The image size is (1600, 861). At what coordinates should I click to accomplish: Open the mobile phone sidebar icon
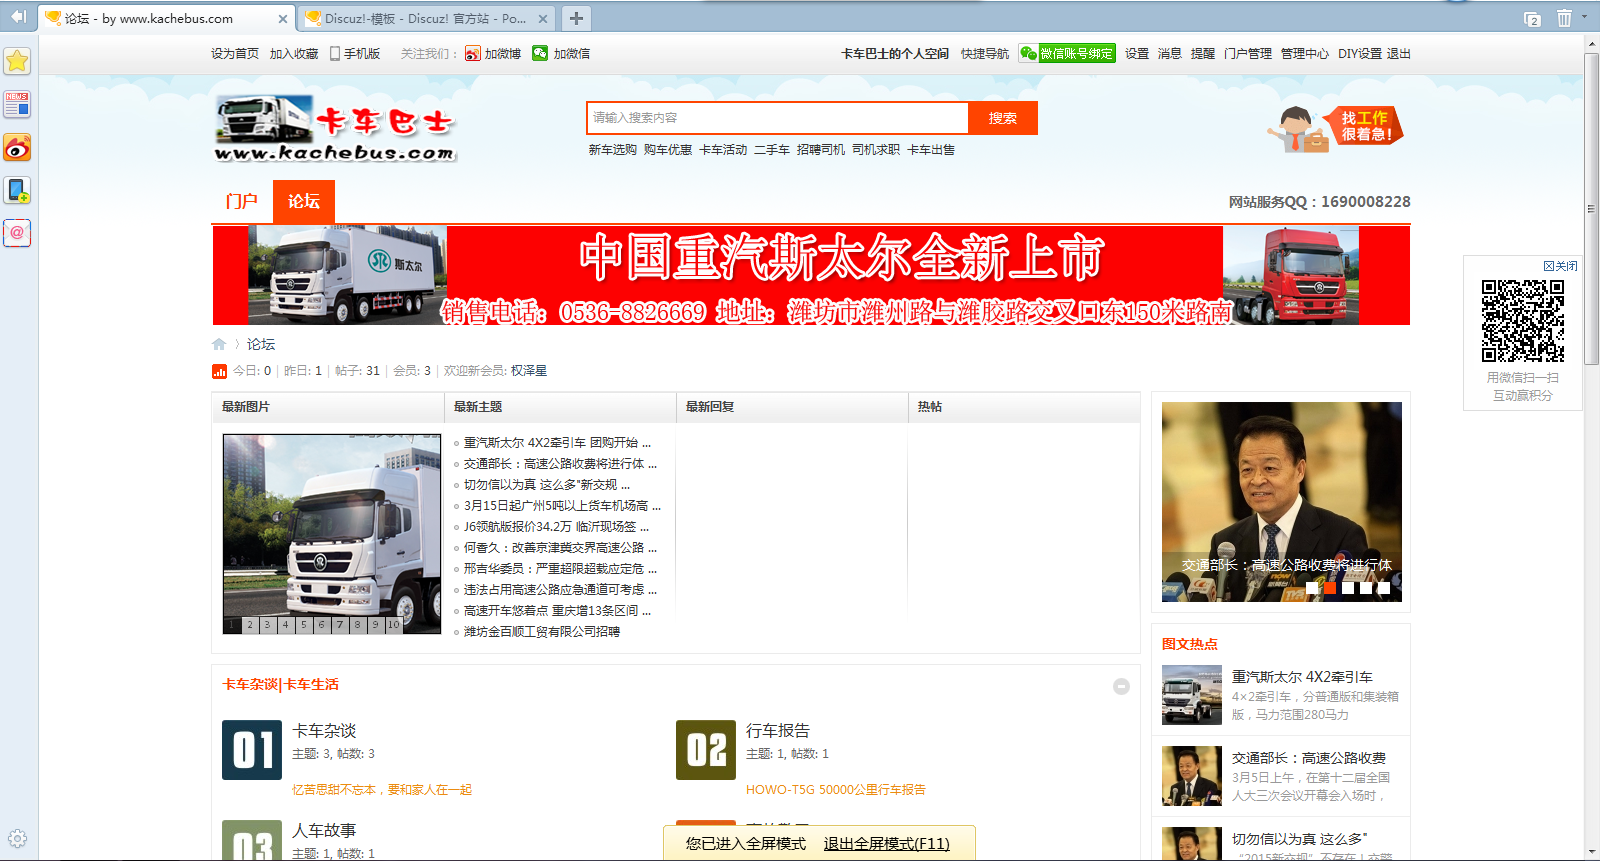[17, 190]
